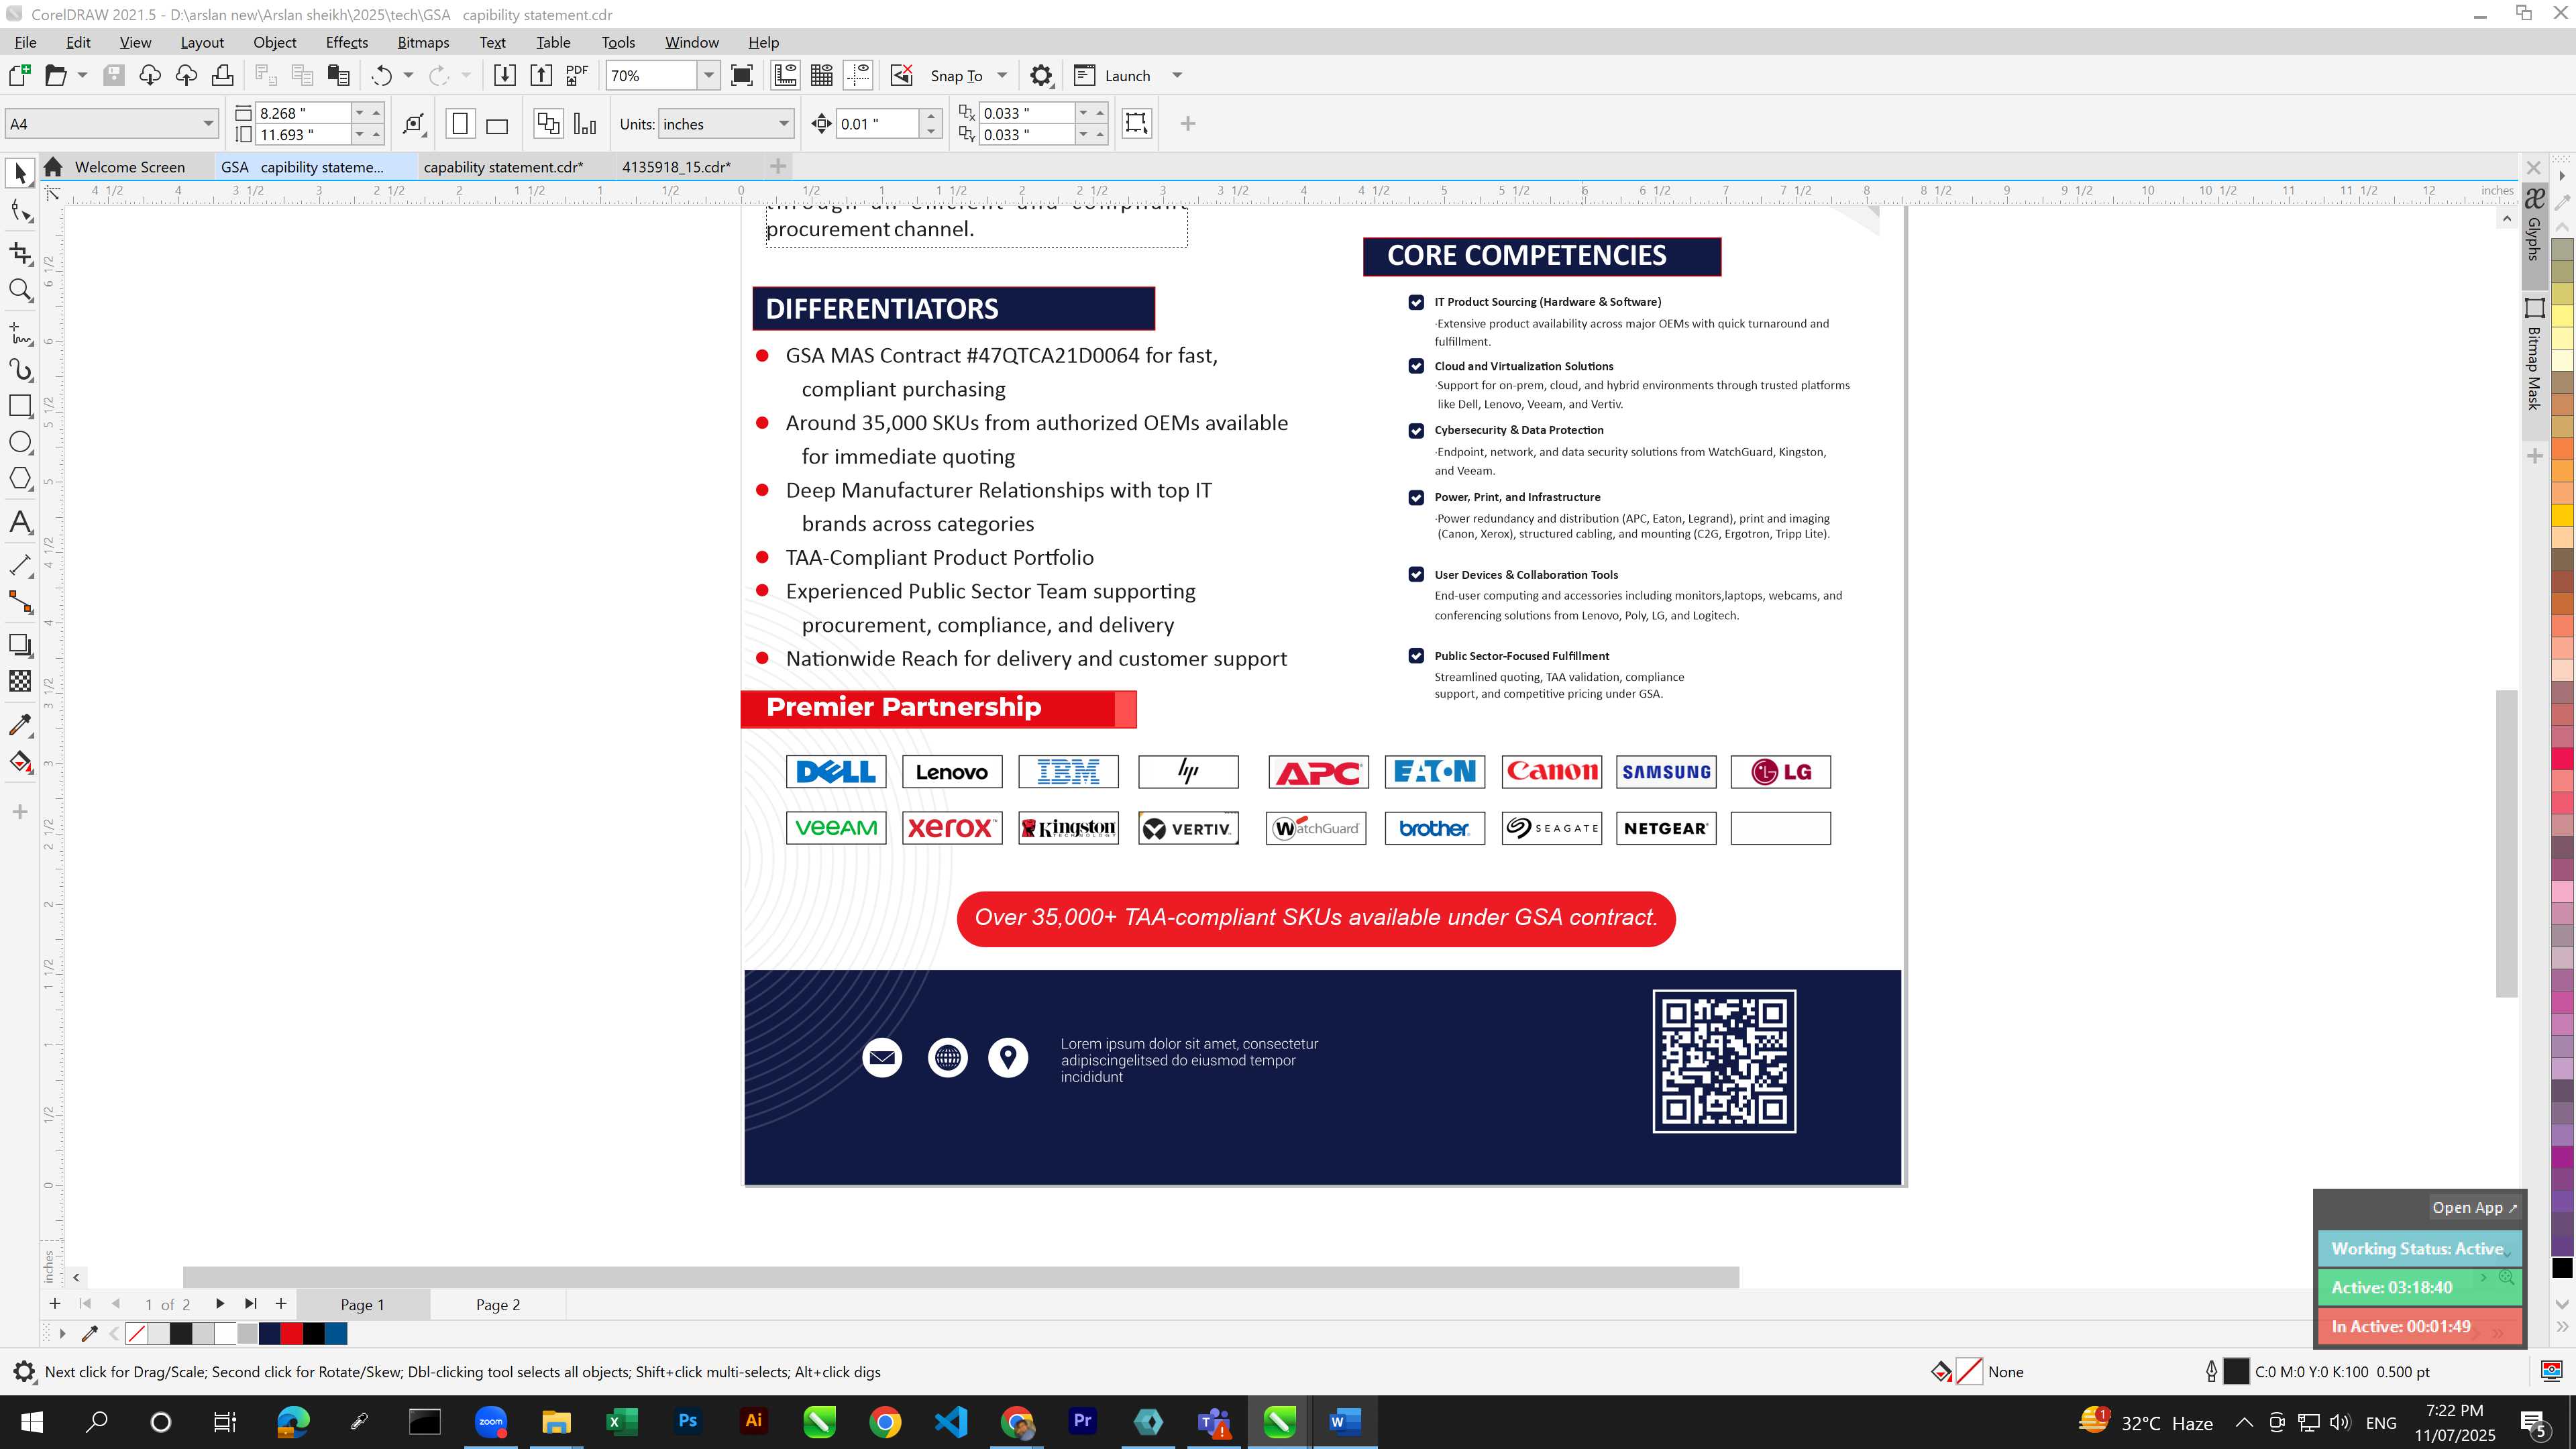Screen dimensions: 2576x1449
Task: Expand the Undo history dropdown arrow
Action: tap(408, 75)
